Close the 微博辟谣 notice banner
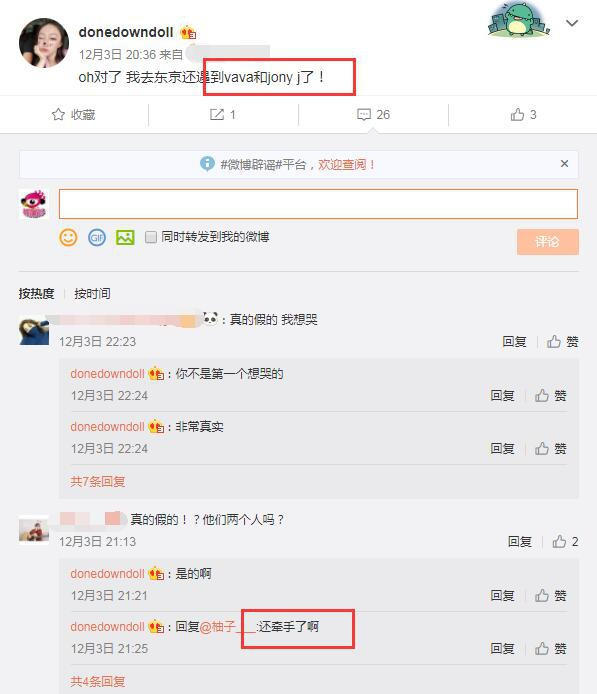 coord(564,164)
